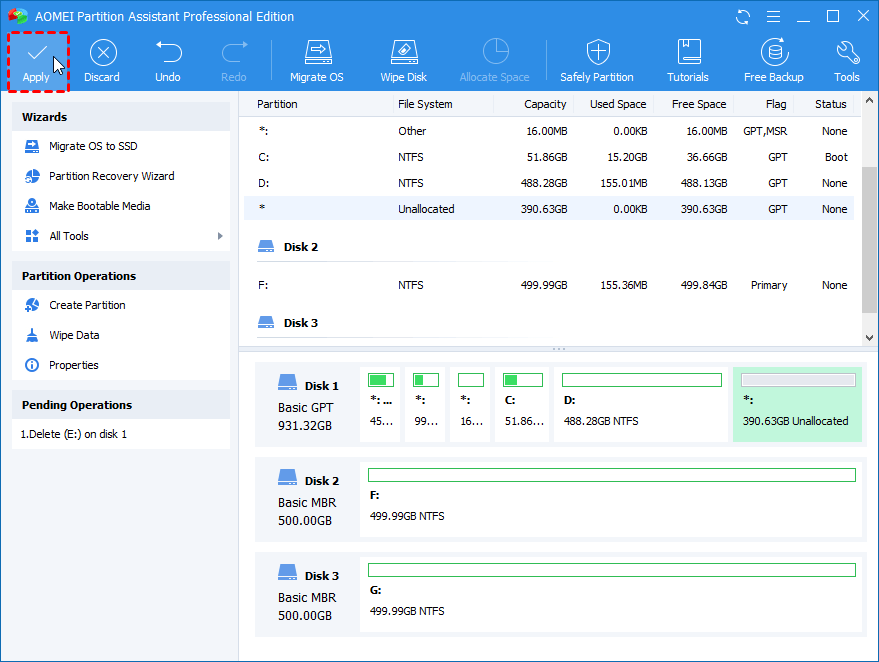Viewport: 879px width, 662px height.
Task: Discard pending changes
Action: [x=102, y=62]
